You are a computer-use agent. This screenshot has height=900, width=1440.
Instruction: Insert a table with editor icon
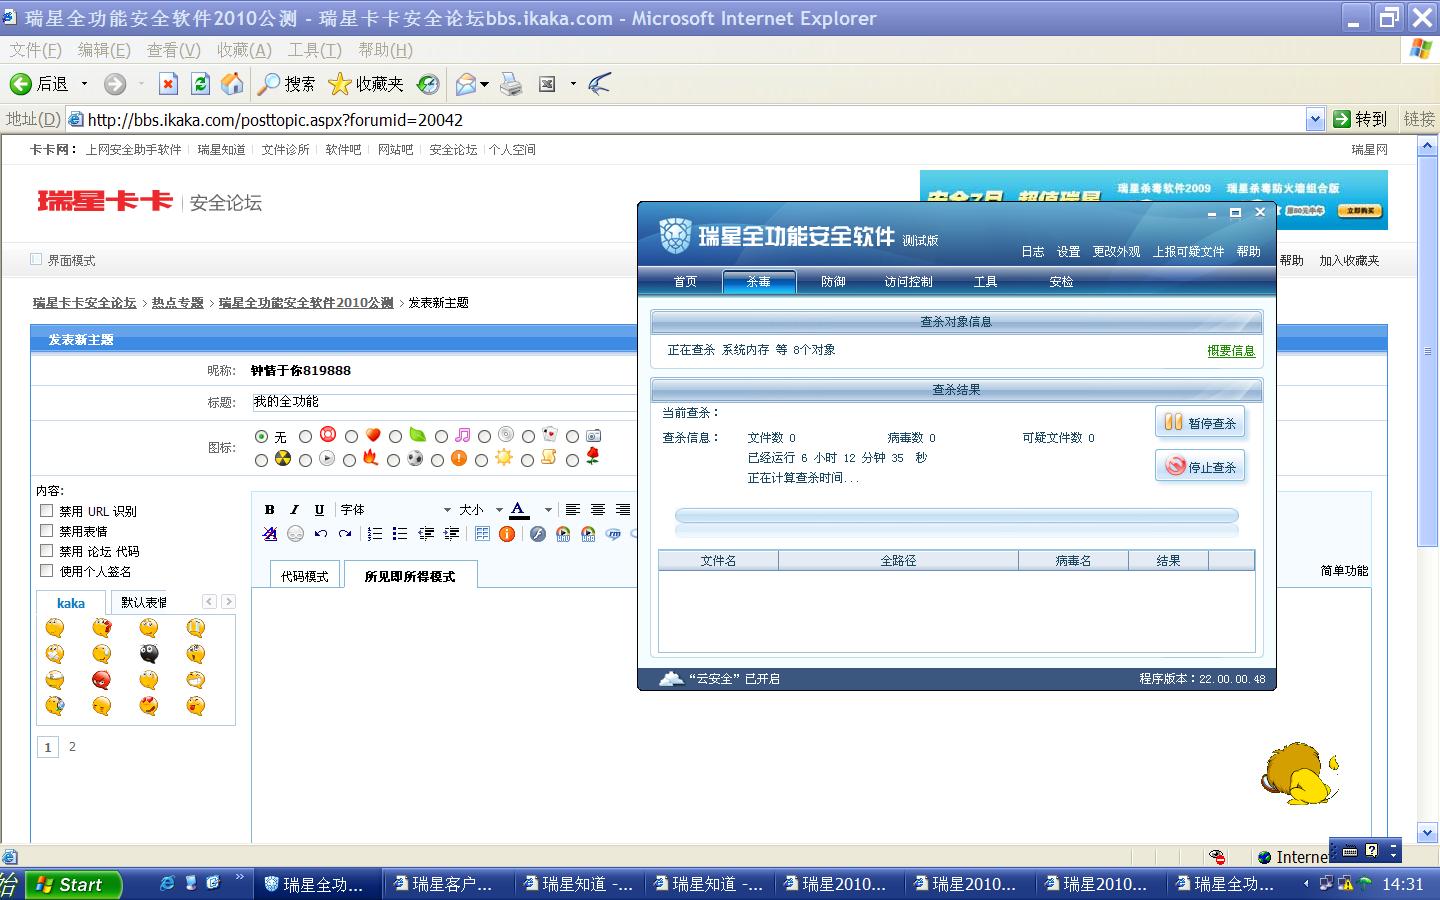pos(482,534)
